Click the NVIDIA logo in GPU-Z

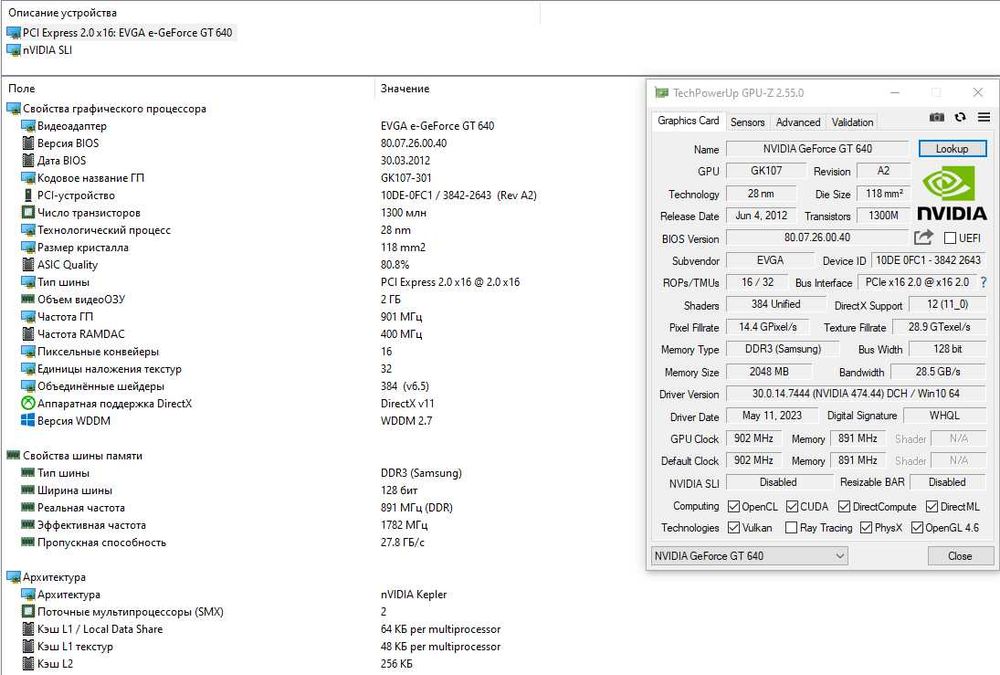pos(951,193)
